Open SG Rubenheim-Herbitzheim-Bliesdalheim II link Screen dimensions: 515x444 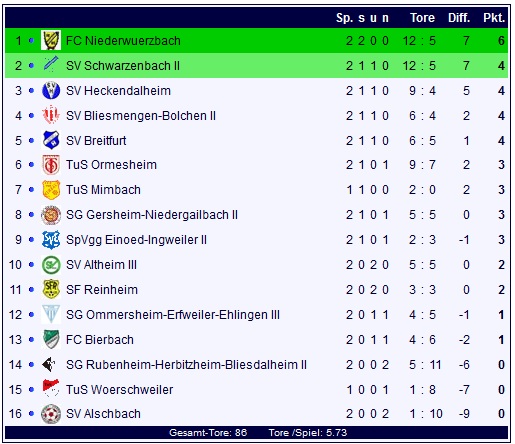click(186, 365)
